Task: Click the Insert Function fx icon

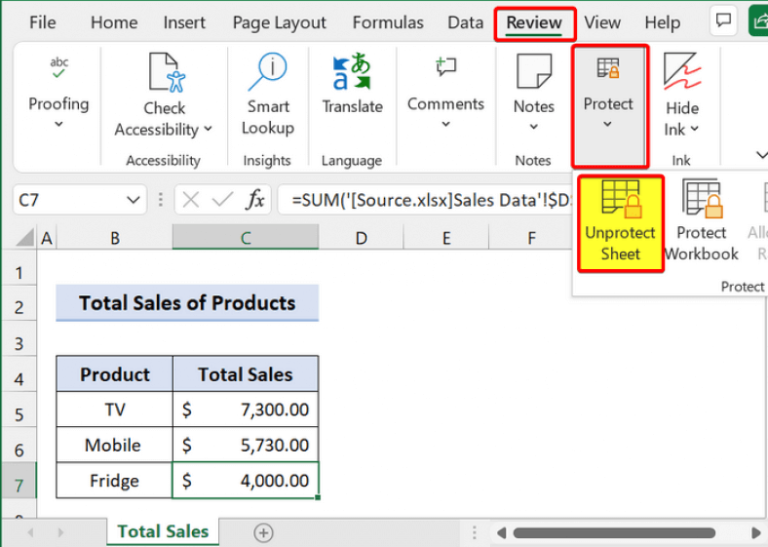Action: coord(256,200)
